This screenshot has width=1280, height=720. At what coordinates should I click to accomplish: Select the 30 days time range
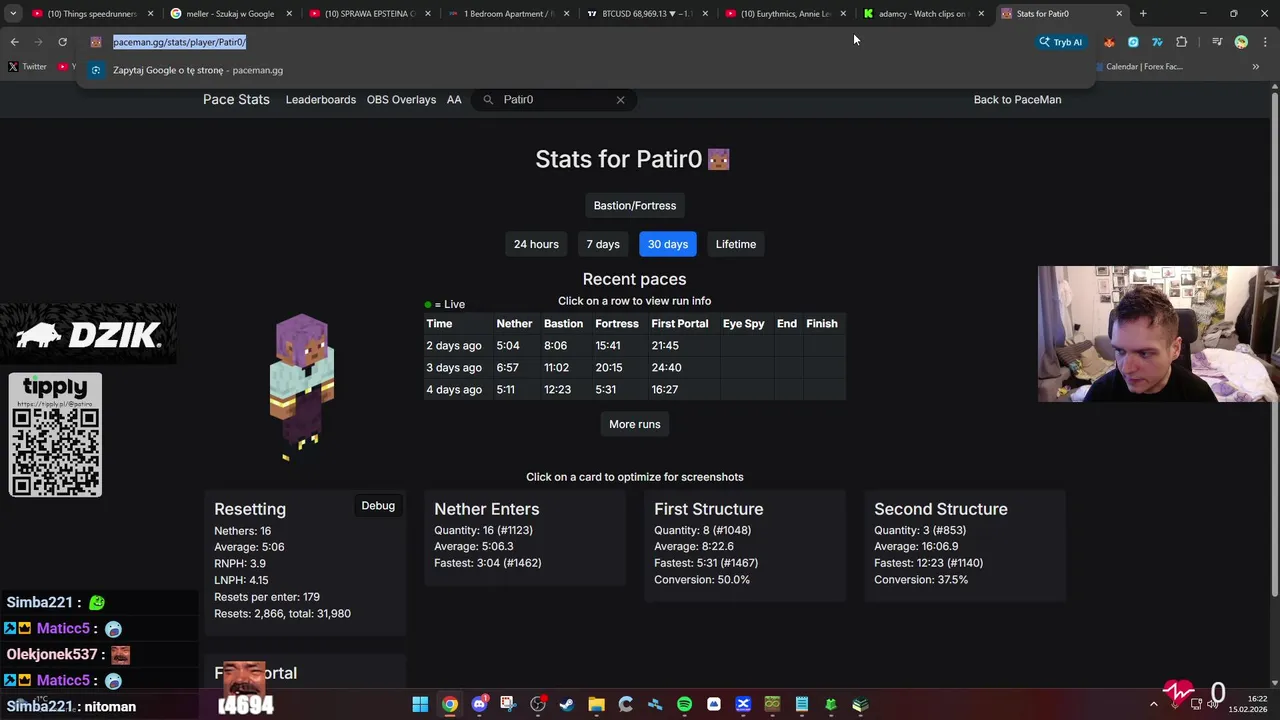coord(668,244)
